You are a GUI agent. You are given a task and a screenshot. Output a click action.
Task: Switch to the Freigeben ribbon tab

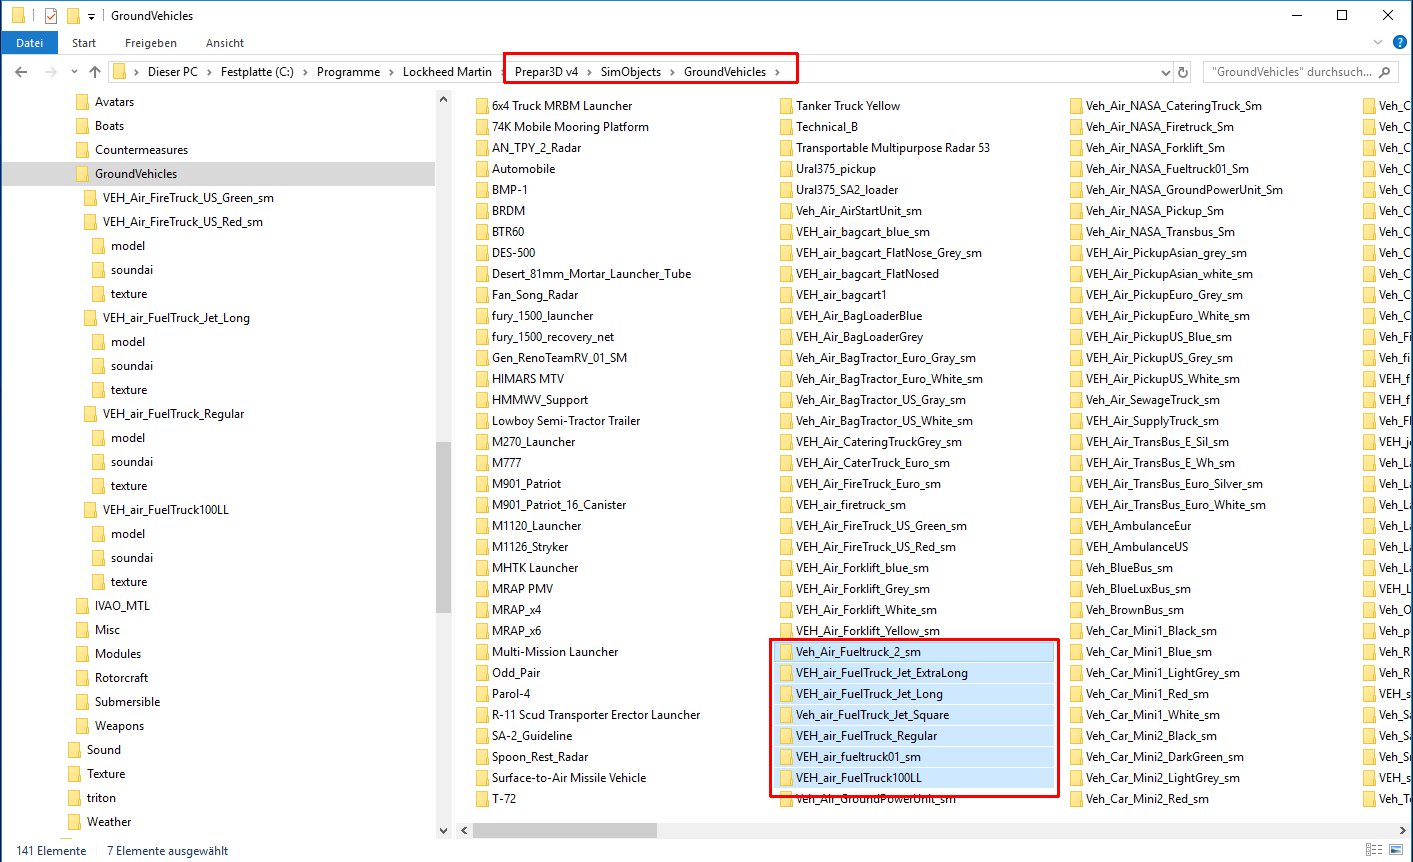coord(151,43)
